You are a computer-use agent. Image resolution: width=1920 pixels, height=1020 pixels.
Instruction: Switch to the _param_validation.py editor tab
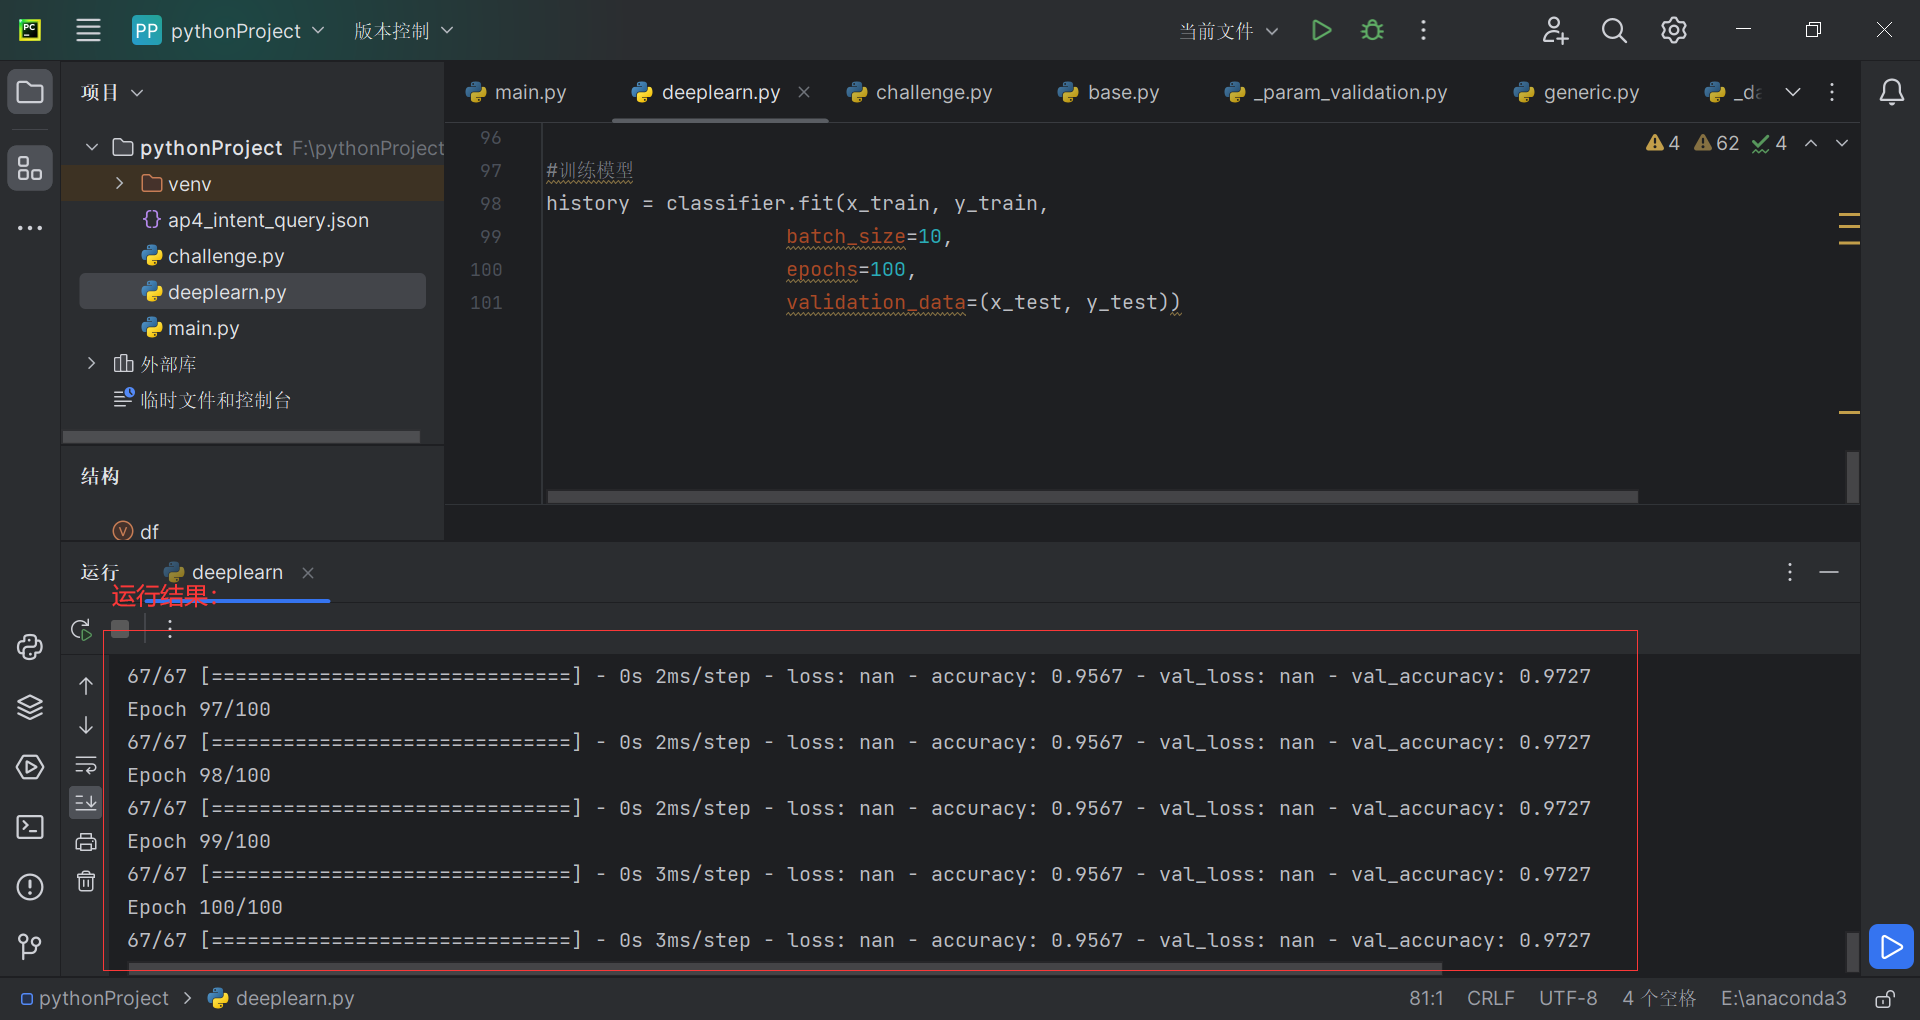click(1336, 92)
